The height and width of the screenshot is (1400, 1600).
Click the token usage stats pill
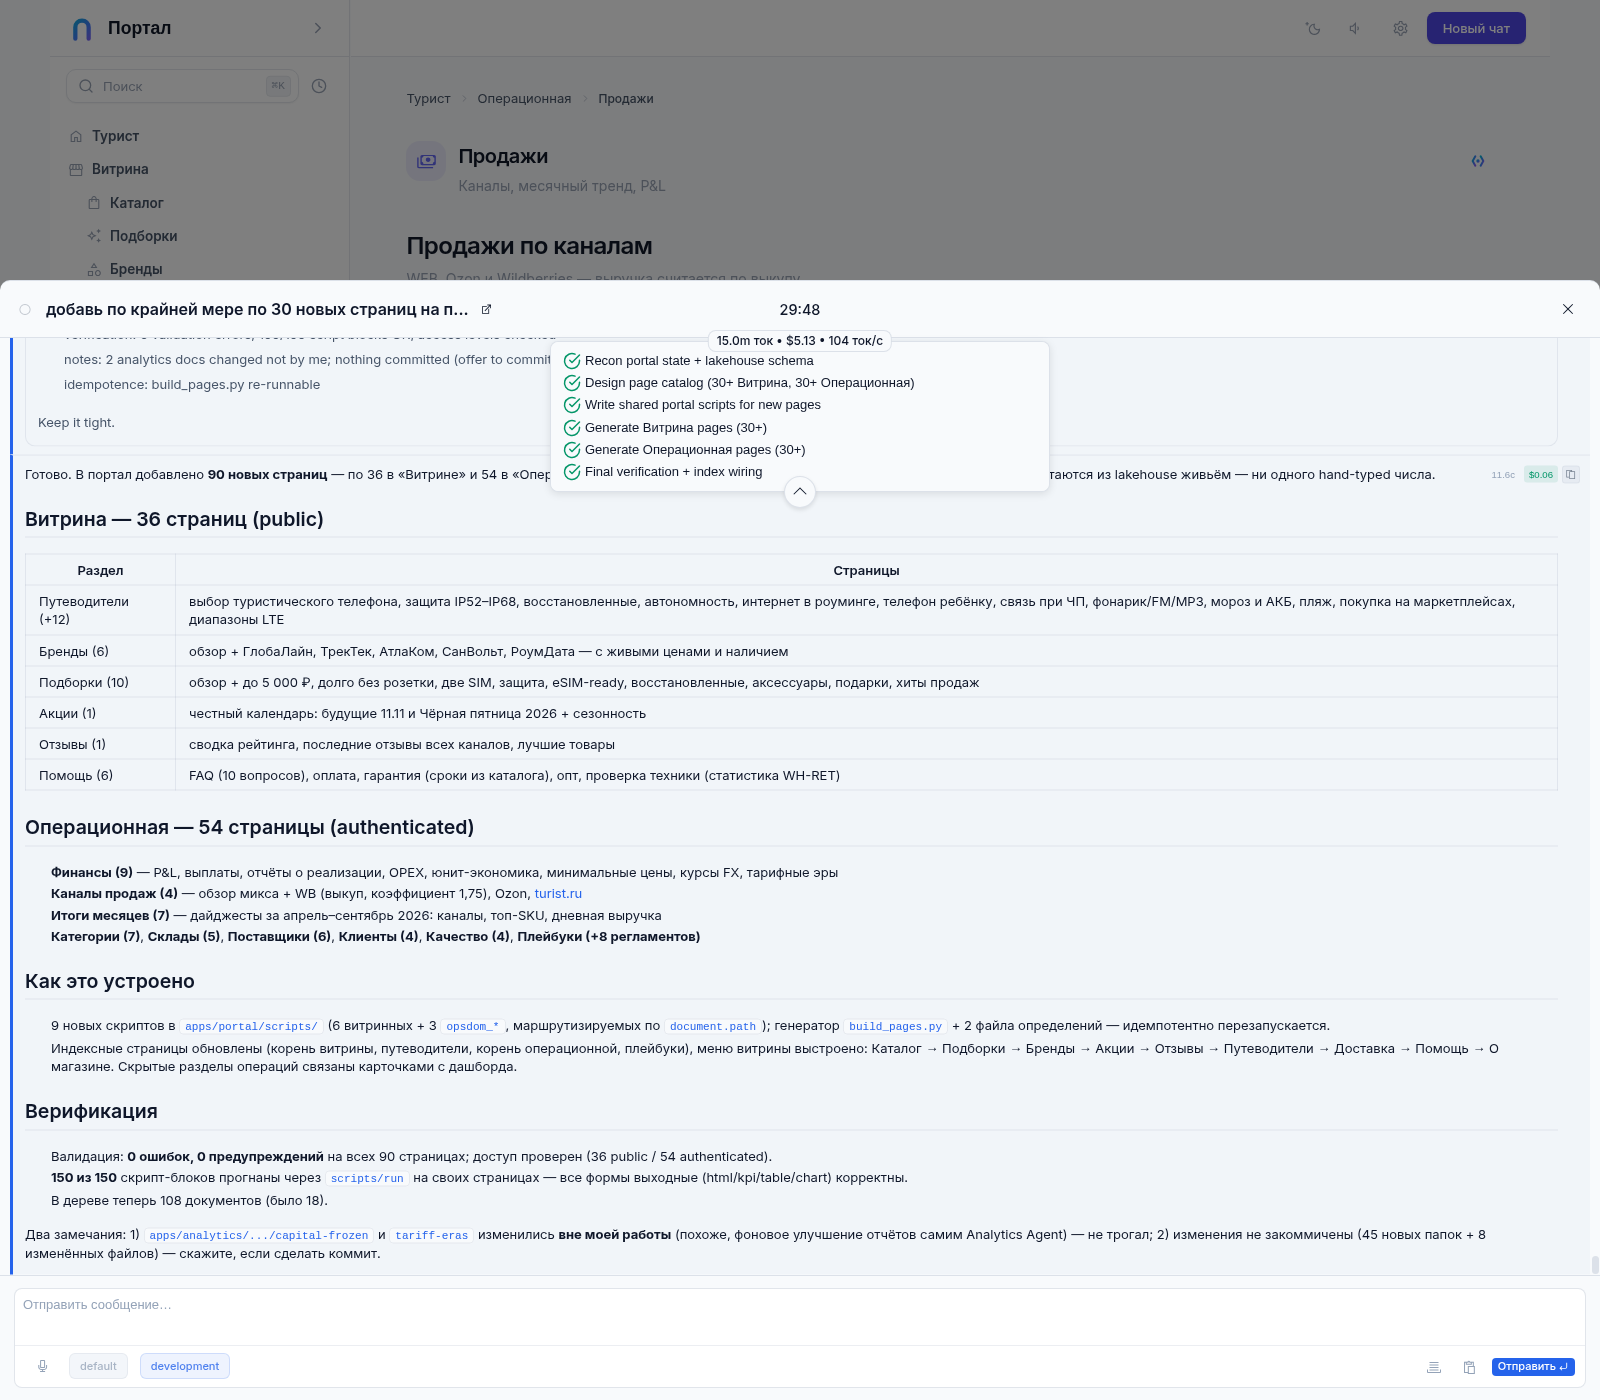click(800, 341)
